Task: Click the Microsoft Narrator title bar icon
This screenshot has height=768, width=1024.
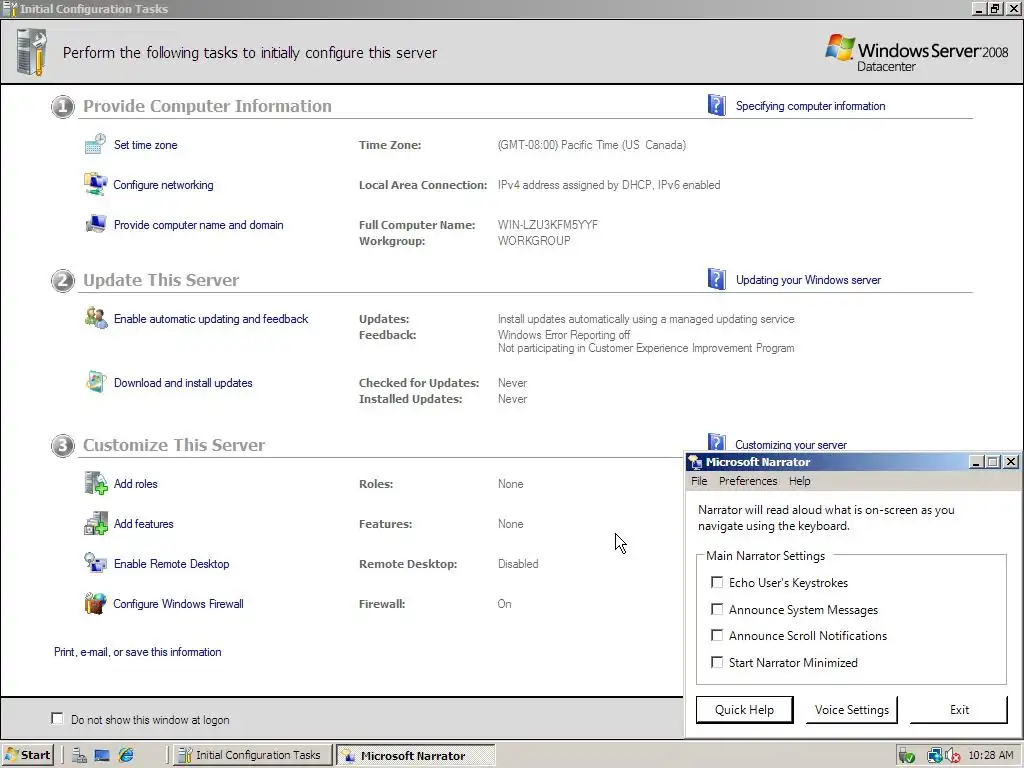Action: 696,462
